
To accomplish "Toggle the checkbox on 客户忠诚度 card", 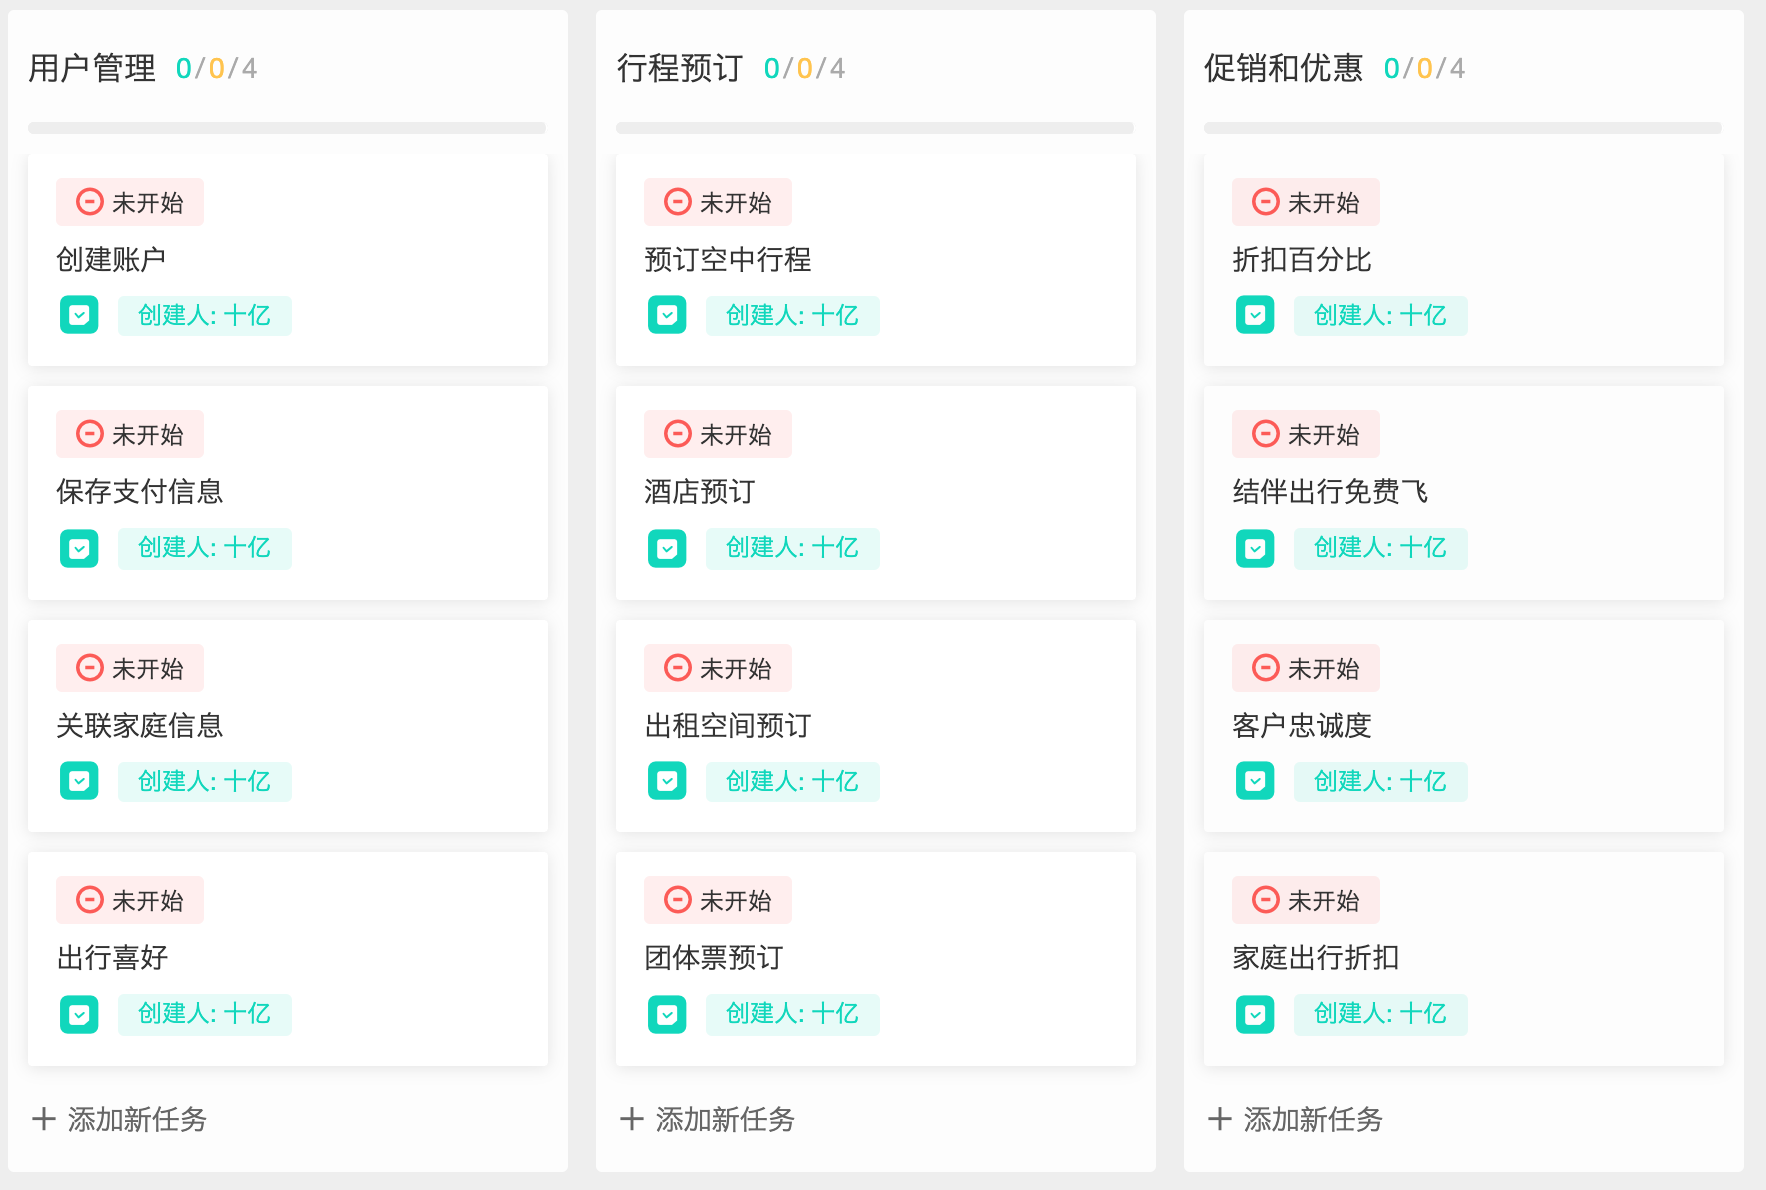I will tap(1255, 781).
